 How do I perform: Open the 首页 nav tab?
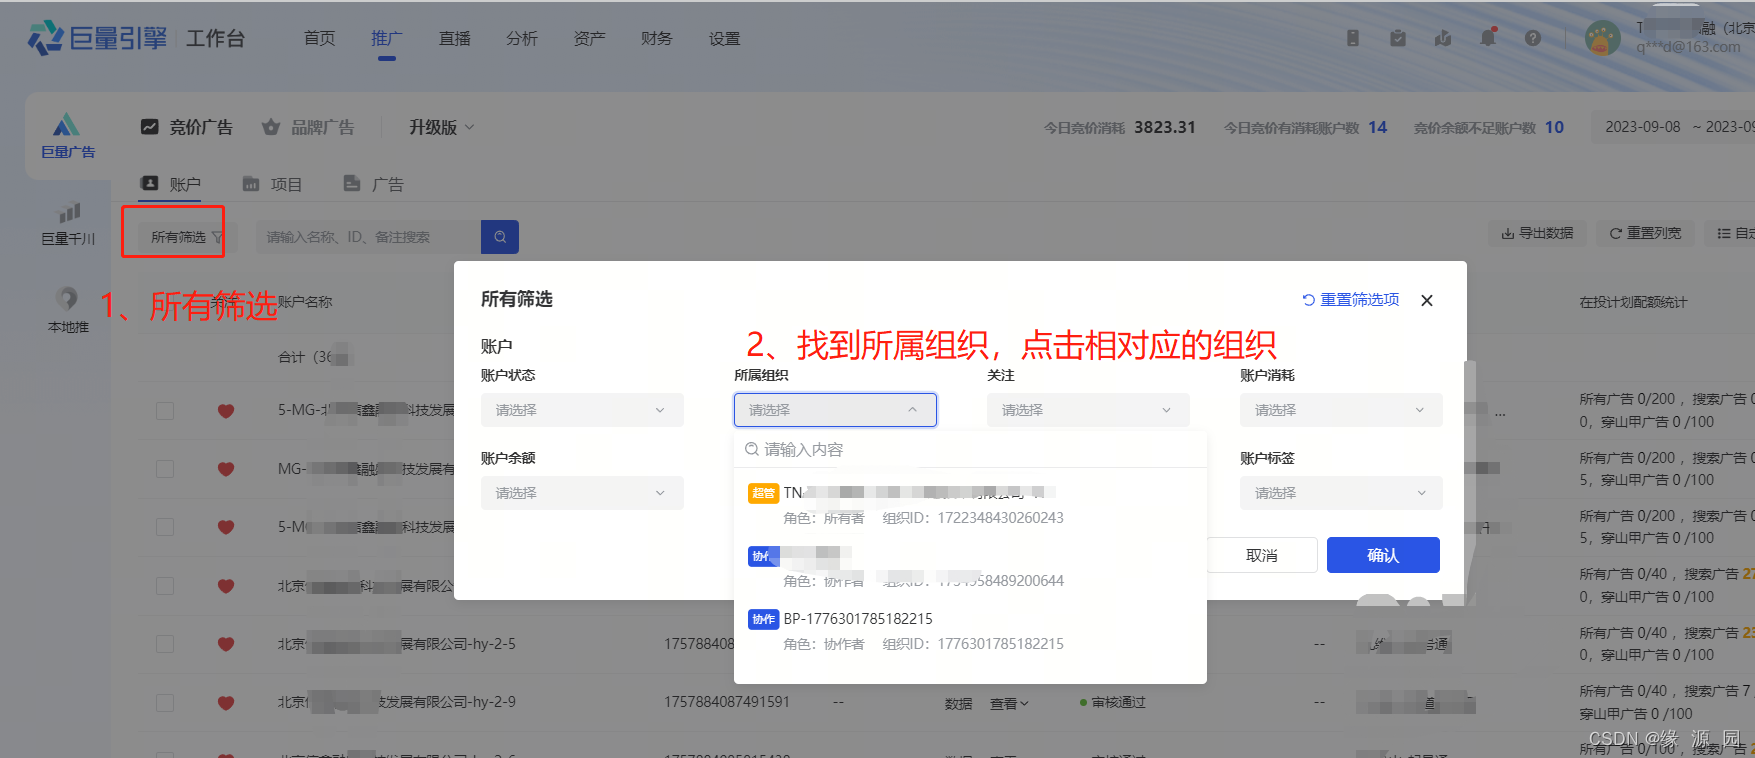pos(320,38)
